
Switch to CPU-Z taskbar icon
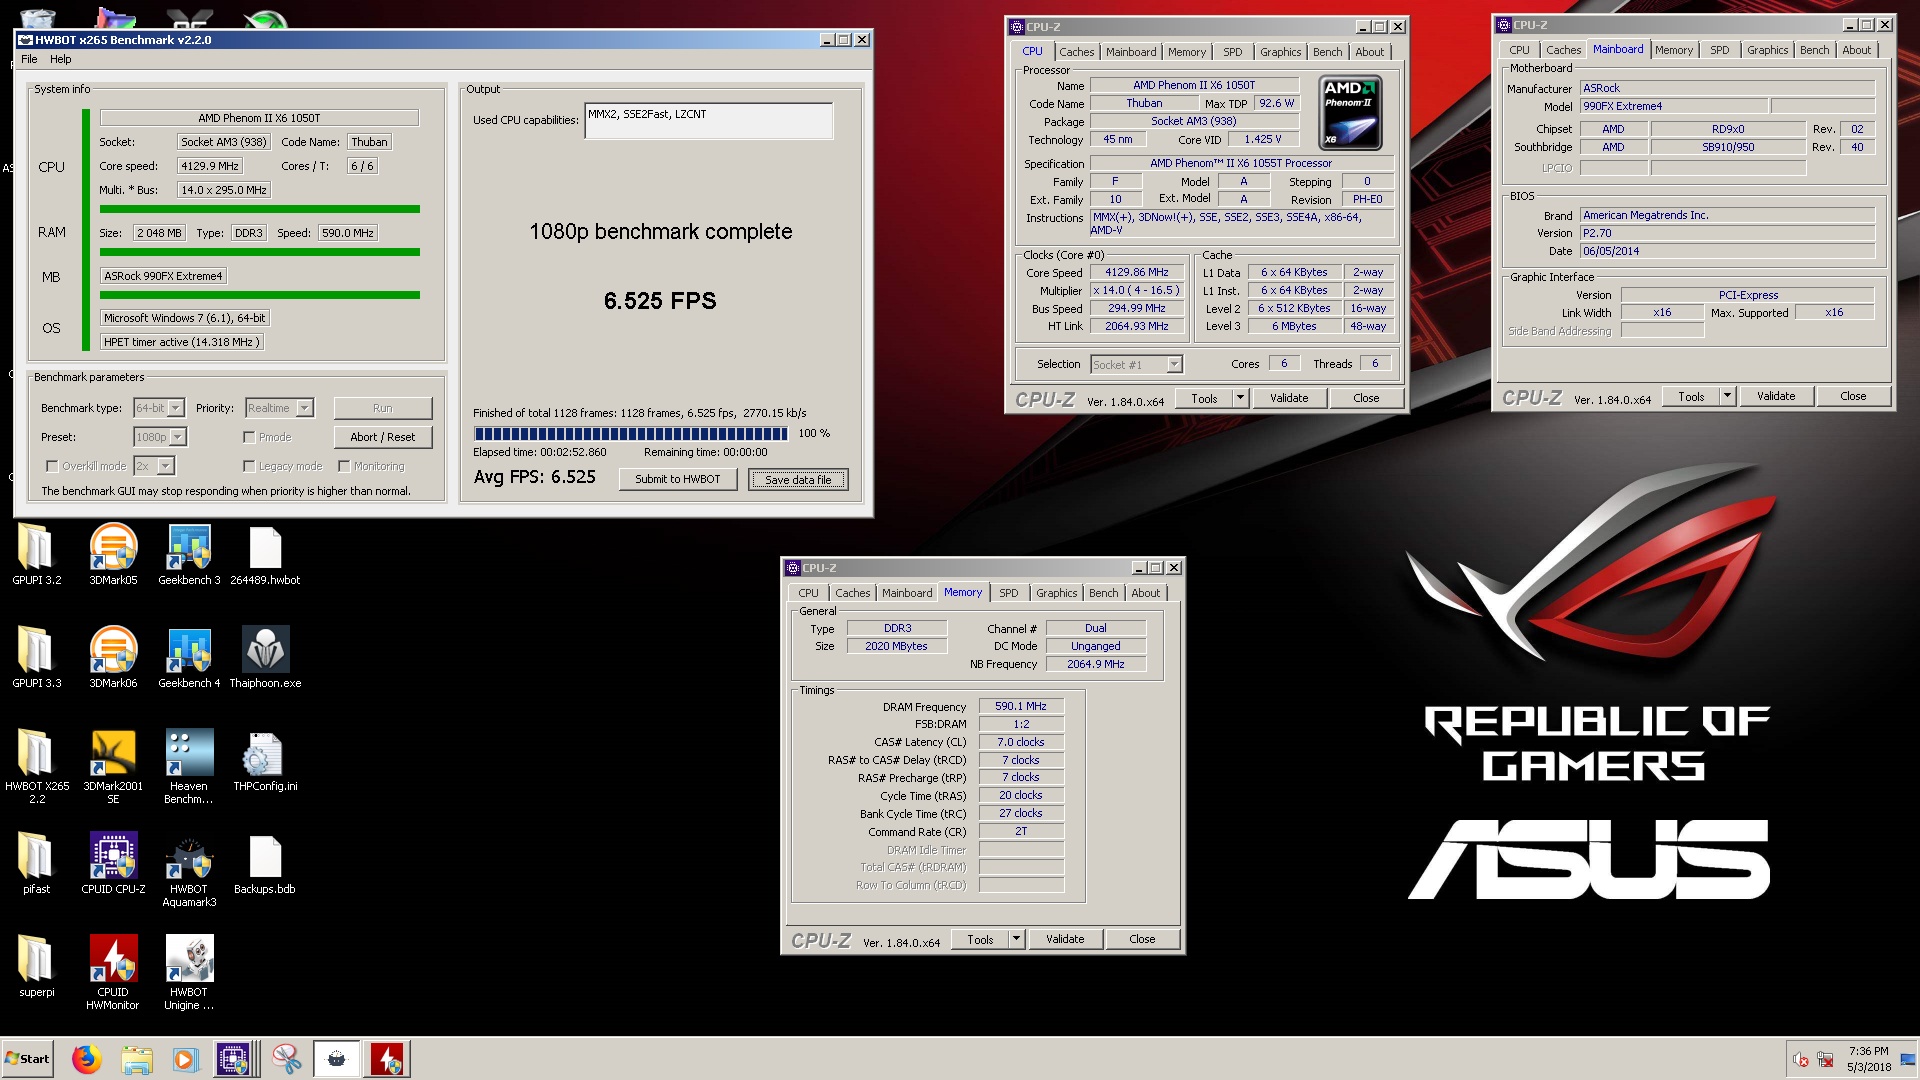click(x=234, y=1058)
